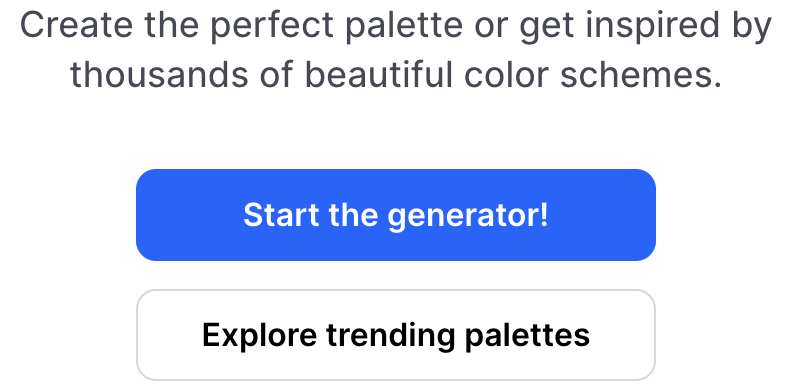The height and width of the screenshot is (390, 794).
Task: Click the word 'thousands' in the description
Action: point(159,74)
